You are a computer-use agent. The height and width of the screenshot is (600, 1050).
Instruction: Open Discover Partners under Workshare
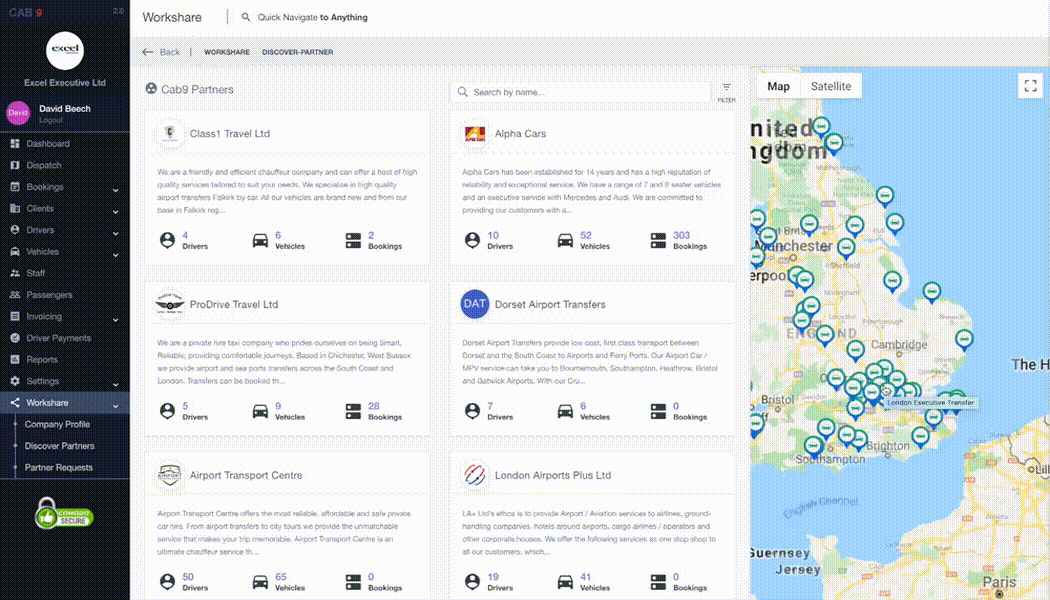[60, 445]
